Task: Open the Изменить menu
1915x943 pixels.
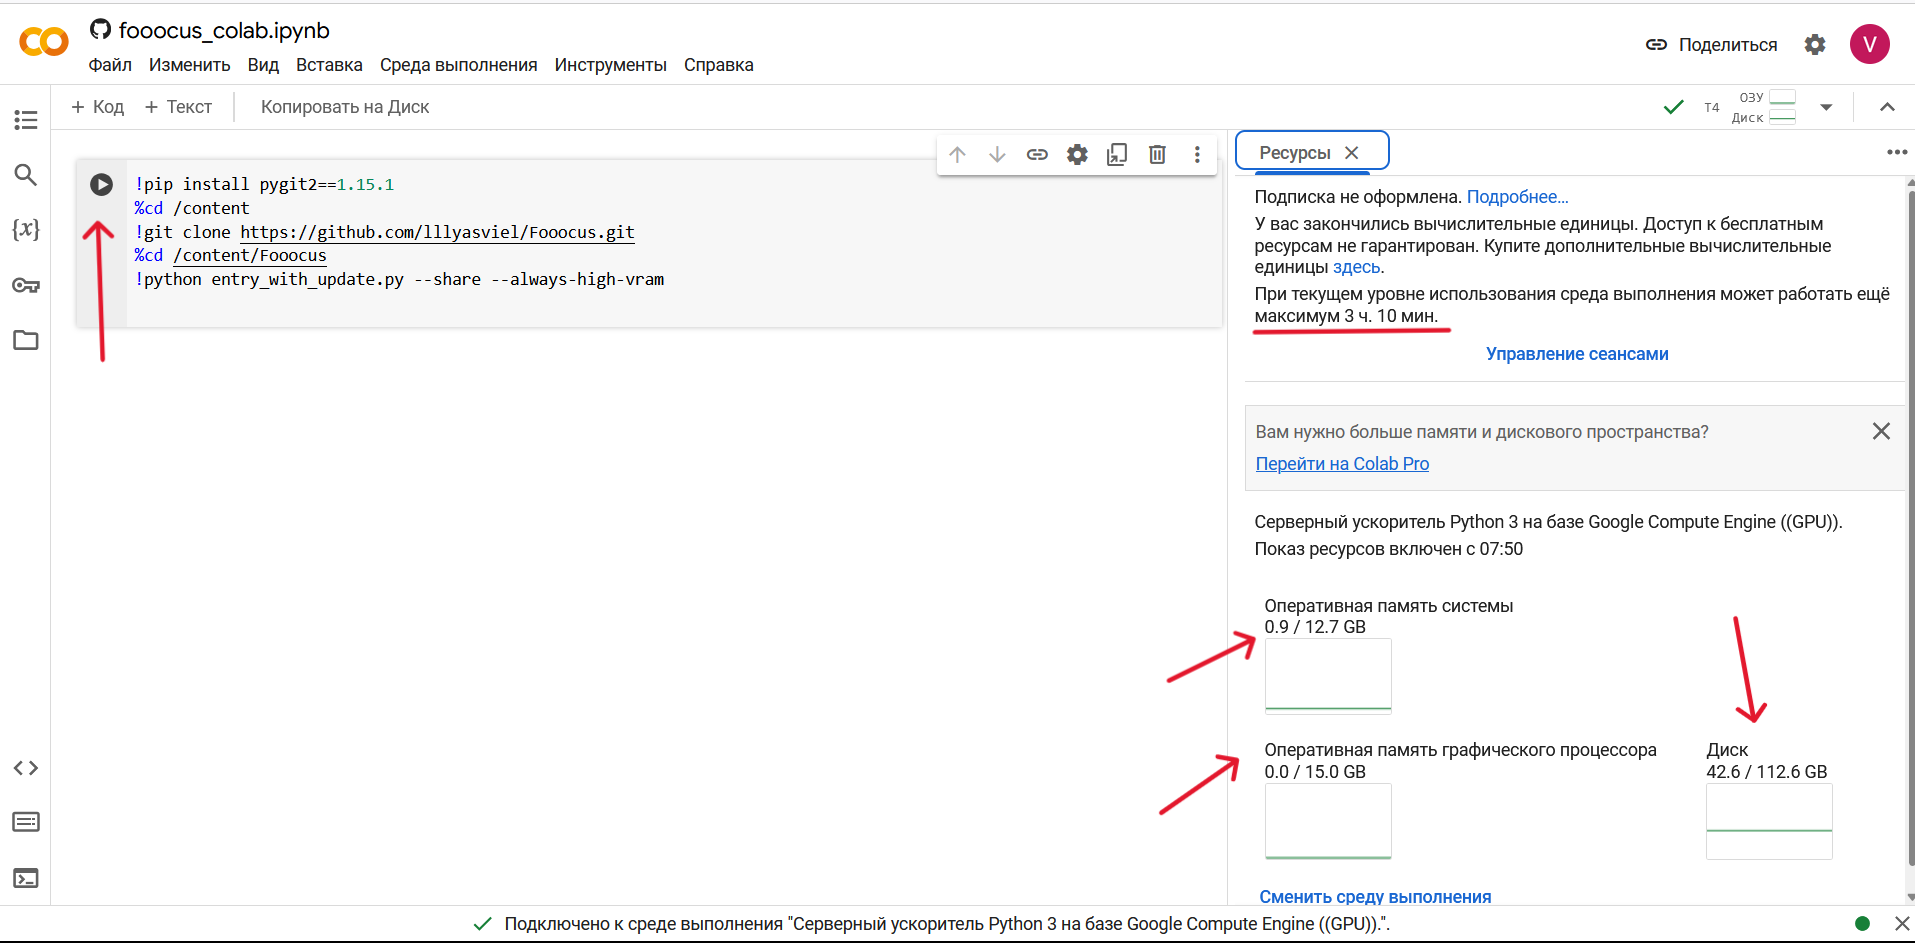Action: [190, 65]
